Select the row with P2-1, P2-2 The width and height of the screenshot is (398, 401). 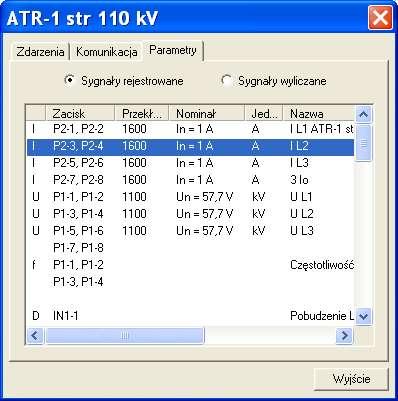point(190,129)
